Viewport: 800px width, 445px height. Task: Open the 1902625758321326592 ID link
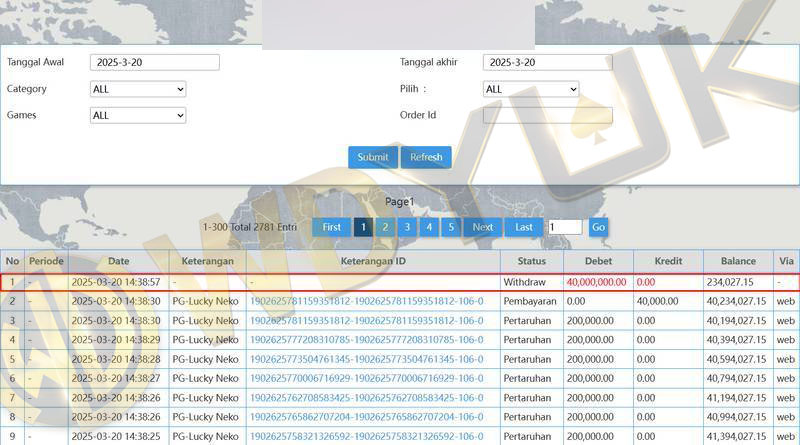tap(366, 437)
